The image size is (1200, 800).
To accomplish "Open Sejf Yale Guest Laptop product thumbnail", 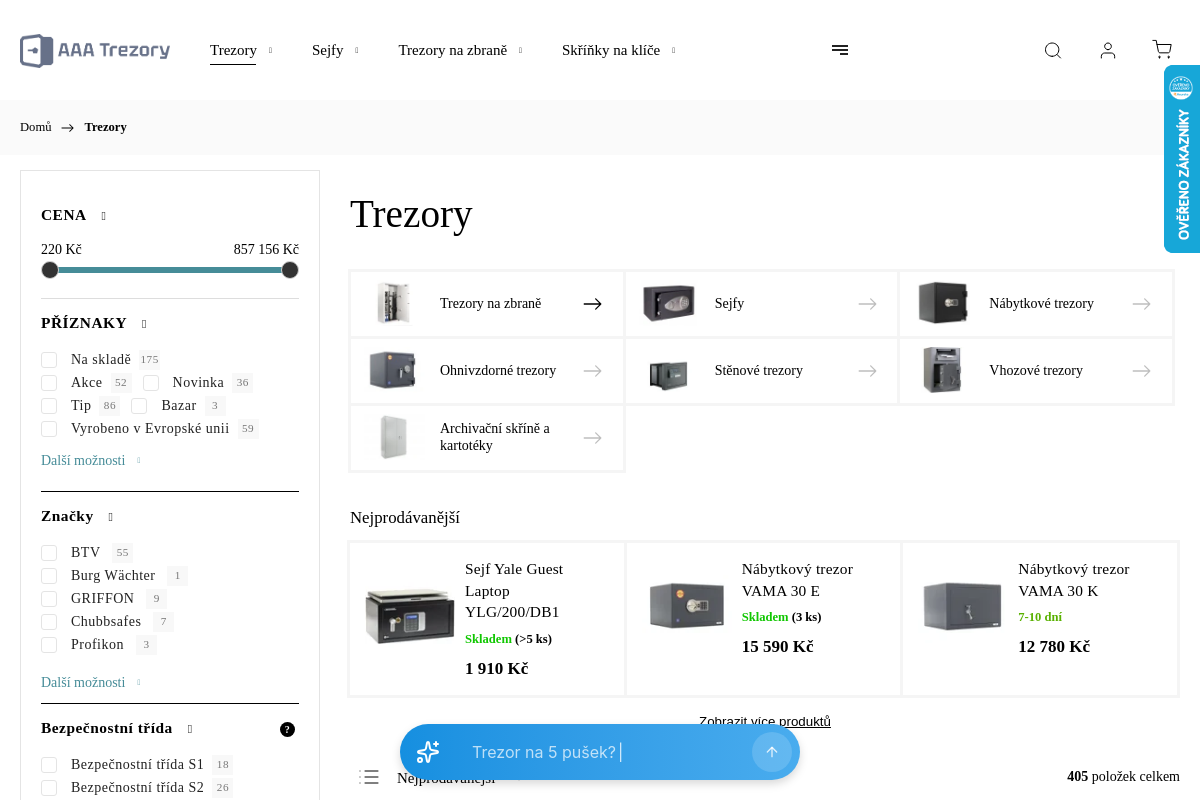I will pos(410,616).
